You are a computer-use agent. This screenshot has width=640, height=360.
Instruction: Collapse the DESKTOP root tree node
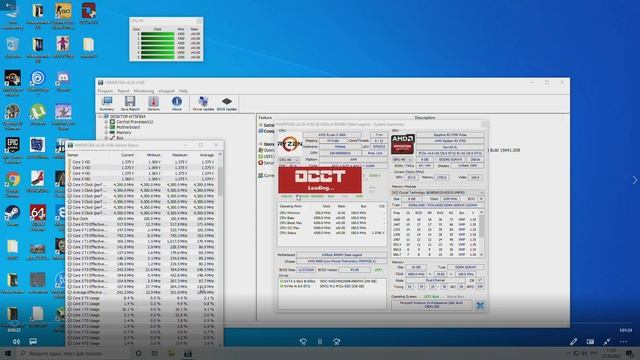point(100,117)
